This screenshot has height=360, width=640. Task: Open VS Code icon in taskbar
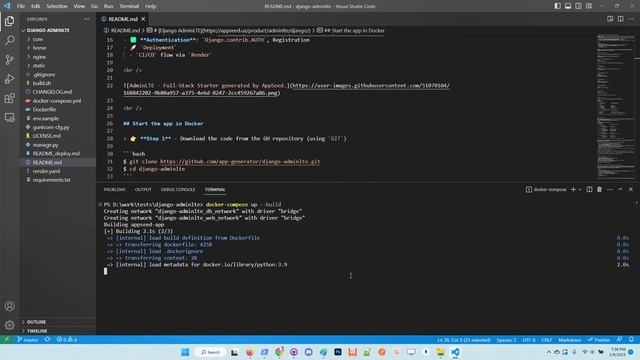(455, 352)
